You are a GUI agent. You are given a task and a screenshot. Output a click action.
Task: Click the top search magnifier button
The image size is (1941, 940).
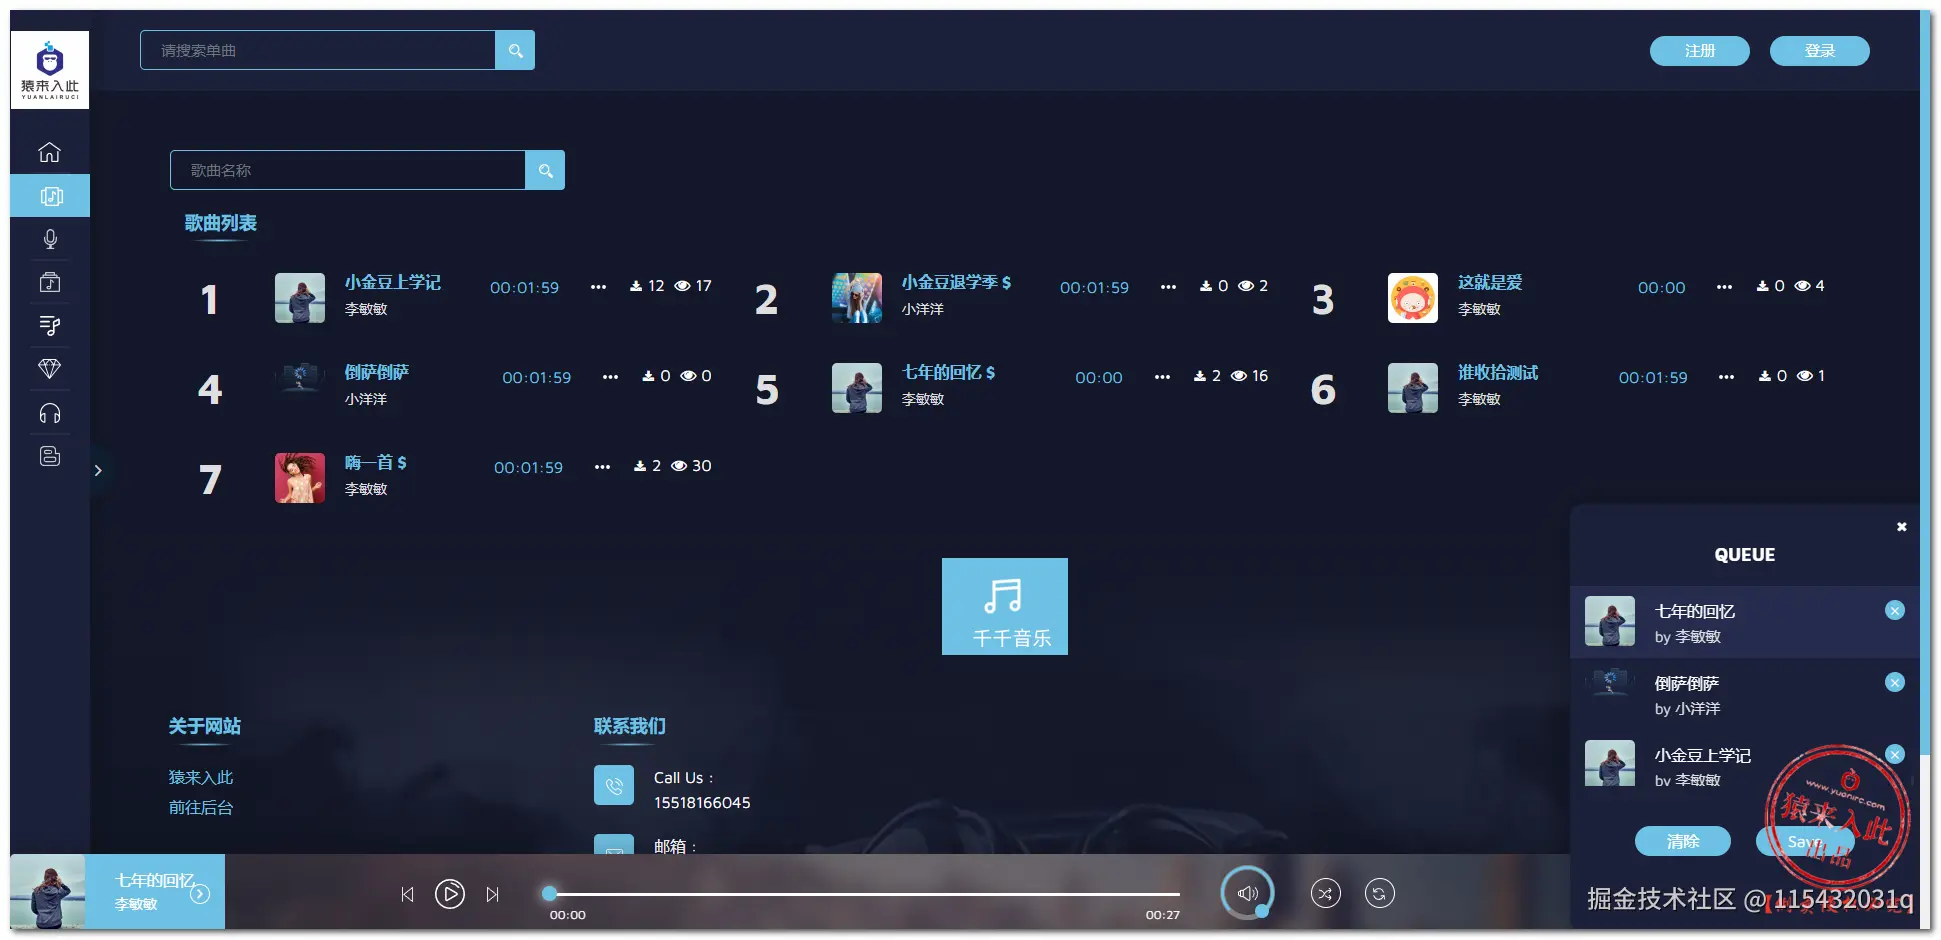(x=515, y=50)
